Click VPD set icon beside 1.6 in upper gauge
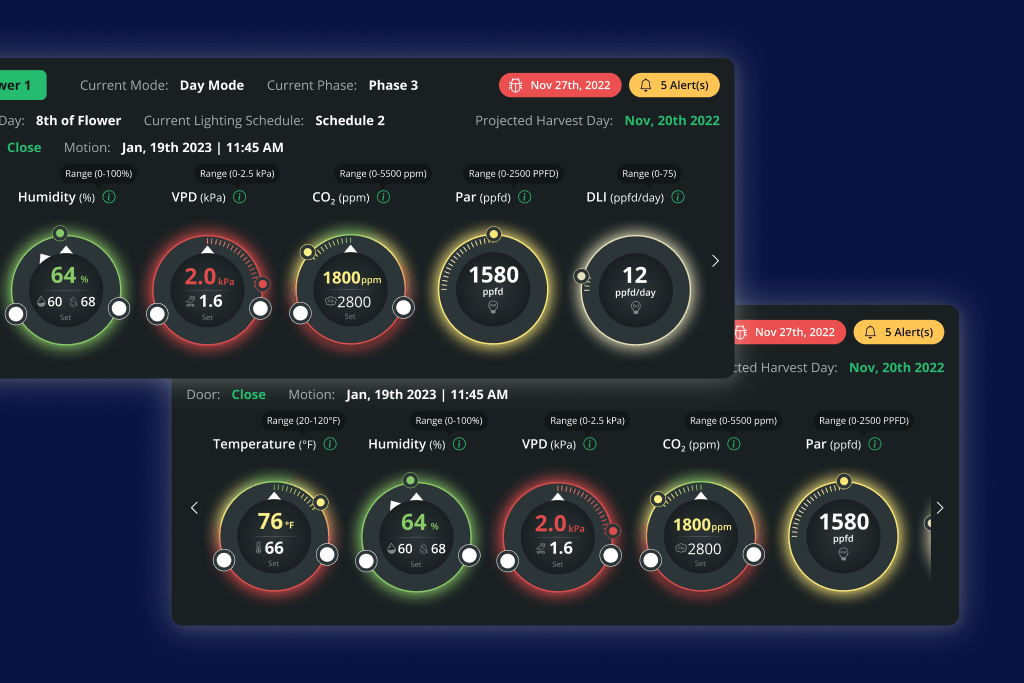The height and width of the screenshot is (683, 1024). (x=191, y=302)
